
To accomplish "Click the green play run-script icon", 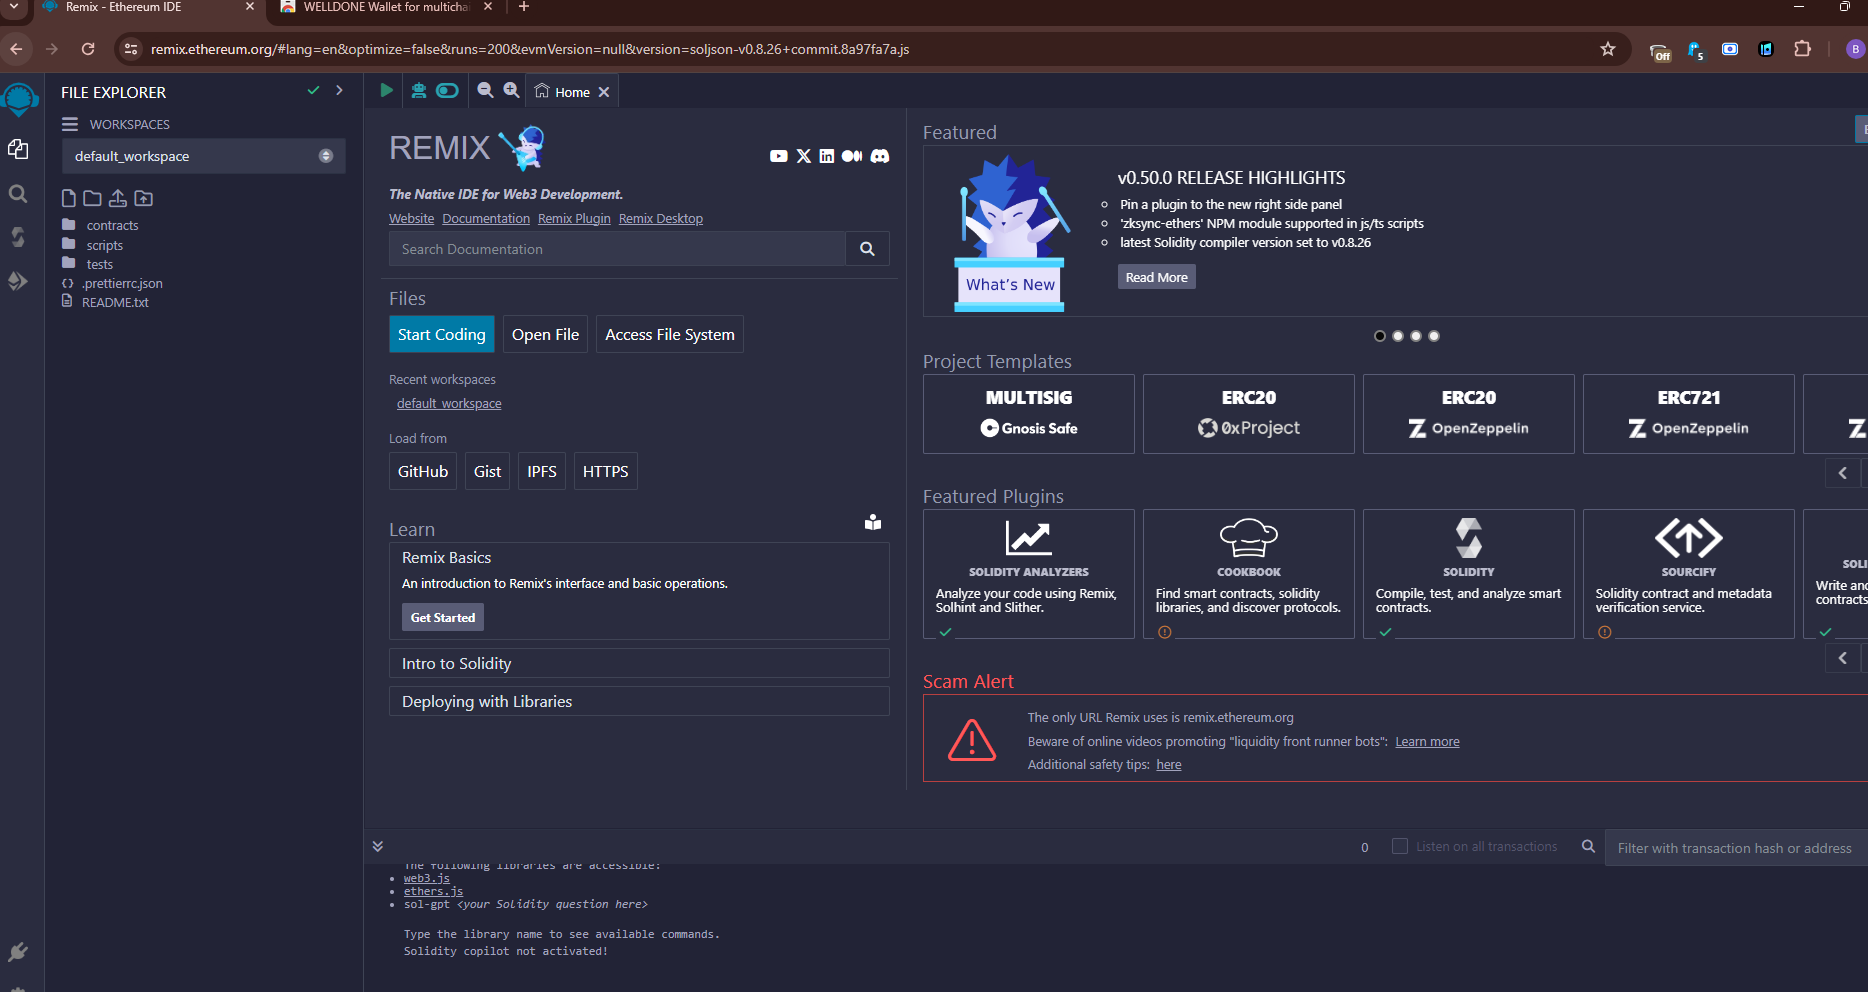I will [x=386, y=91].
